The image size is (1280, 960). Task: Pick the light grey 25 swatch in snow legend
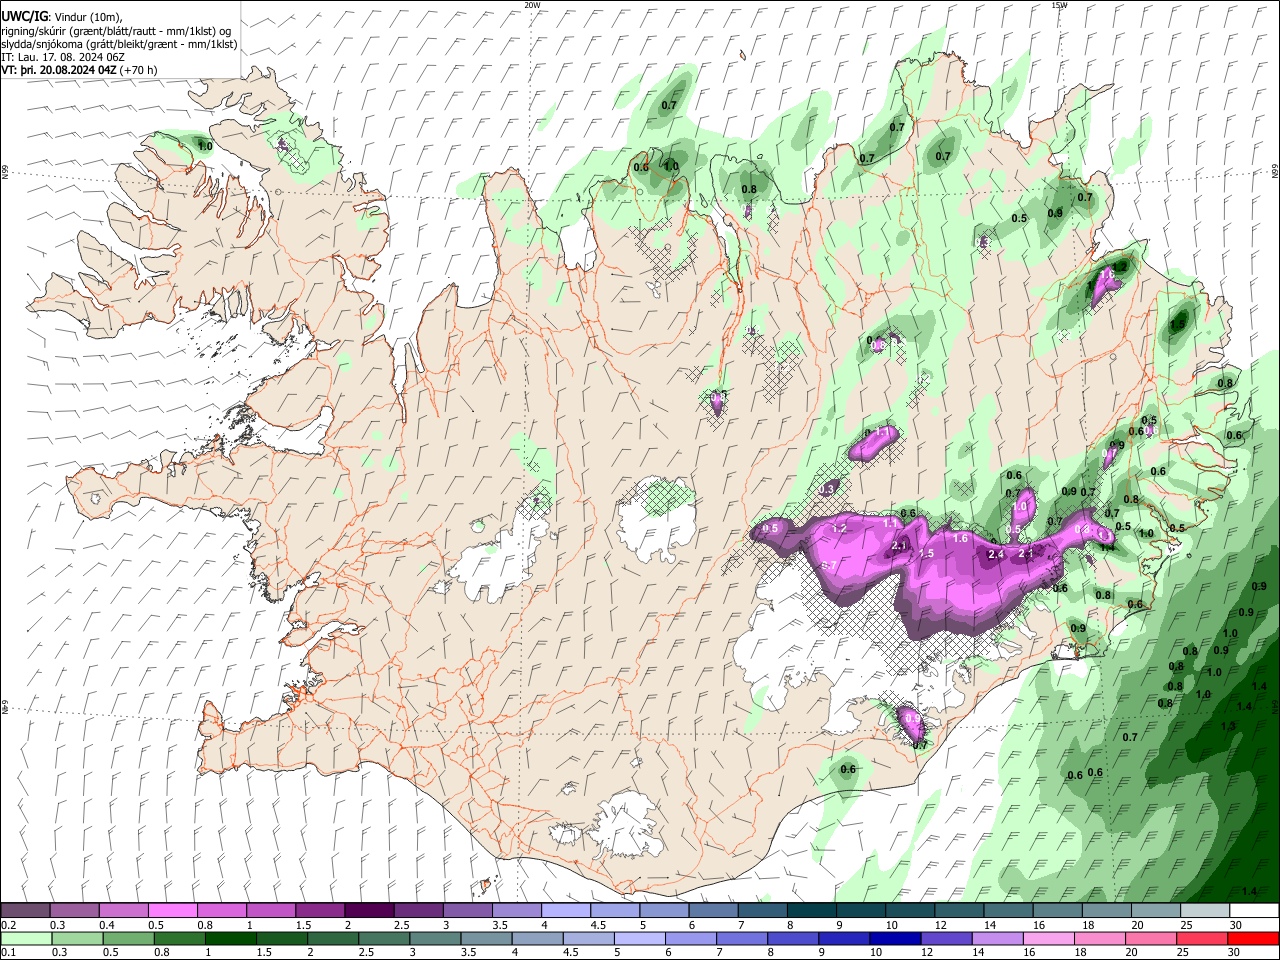pyautogui.click(x=1205, y=910)
